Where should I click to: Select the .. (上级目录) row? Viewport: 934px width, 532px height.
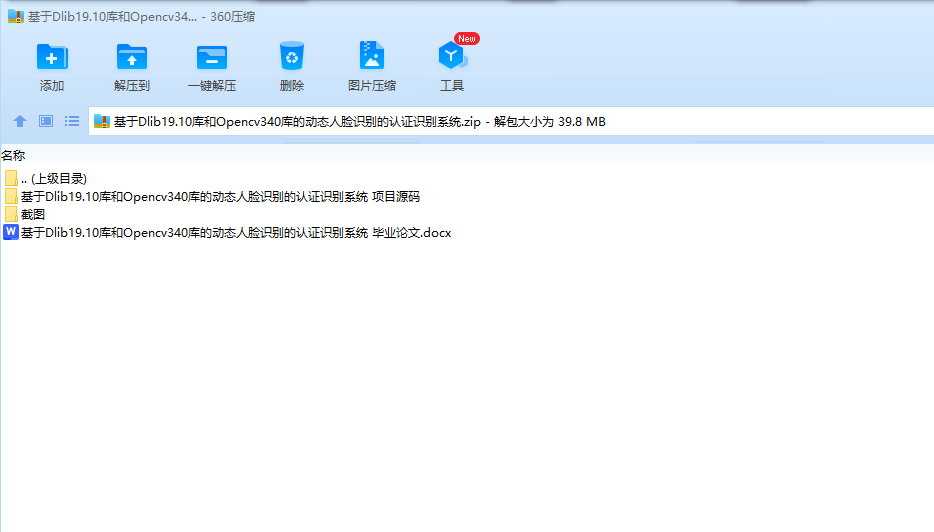coord(46,178)
